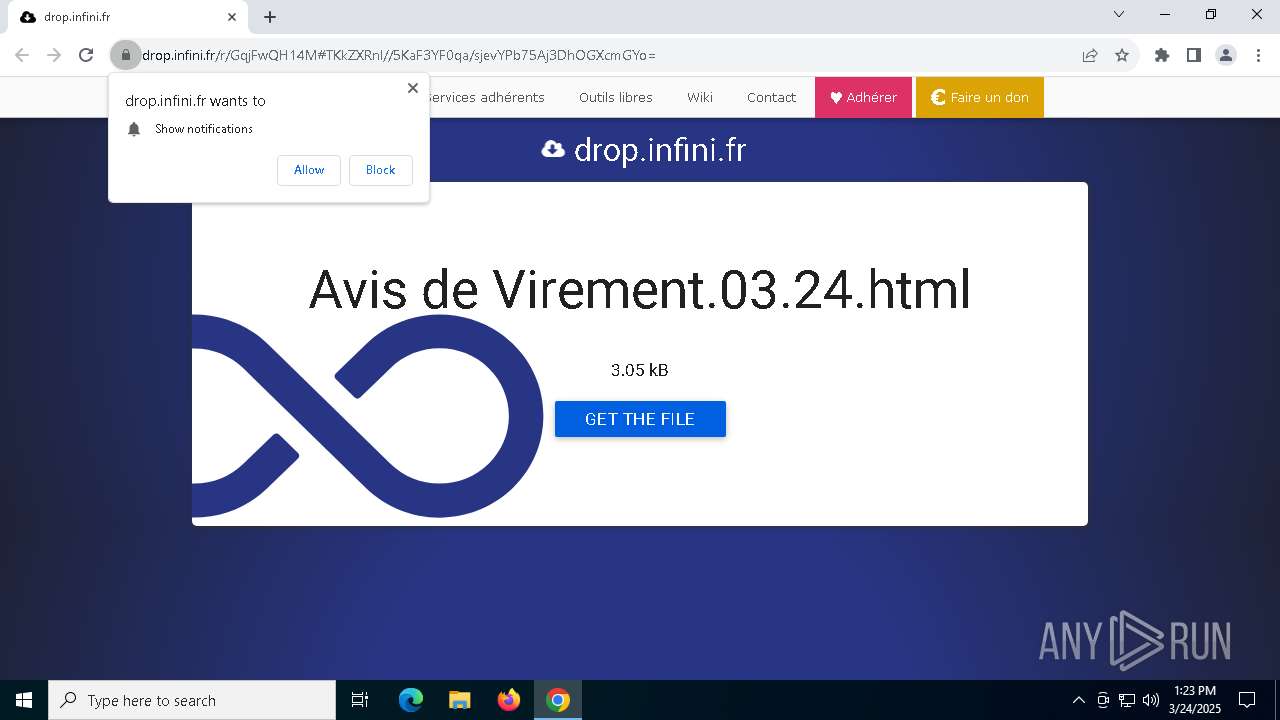
Task: Show hidden system tray icons
Action: pos(1078,700)
